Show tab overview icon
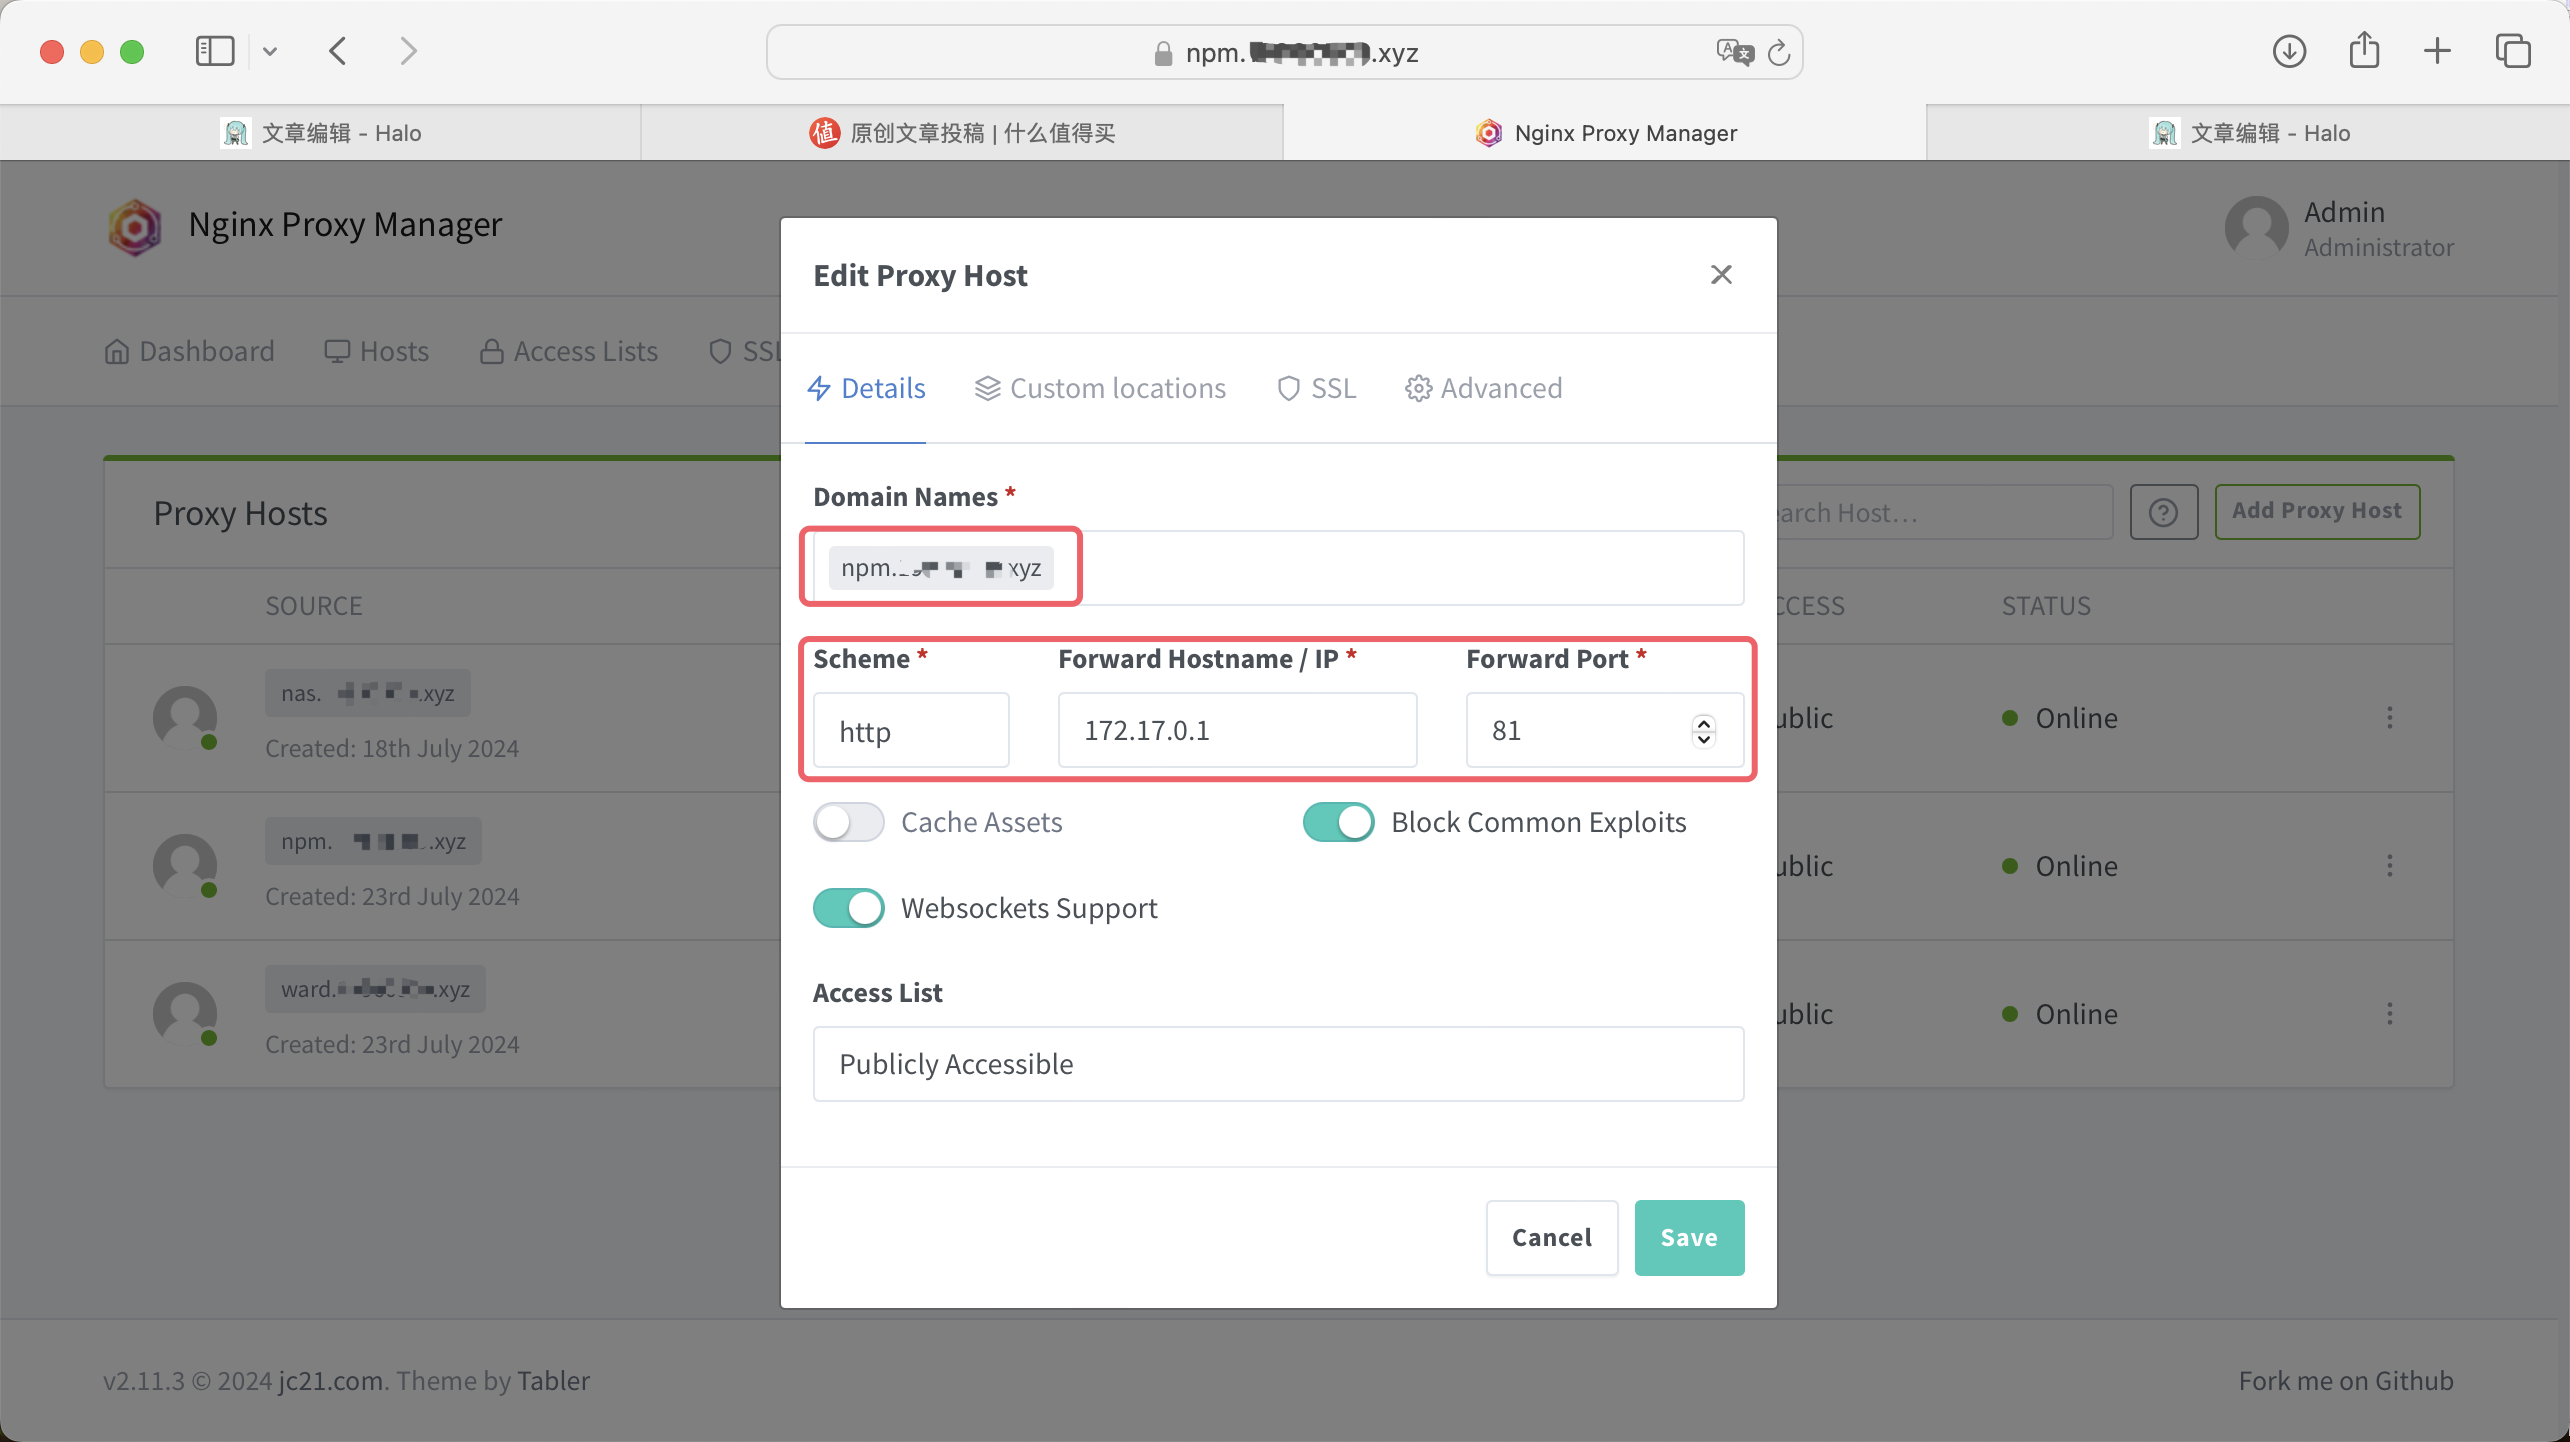The image size is (2570, 1442). pos(2513,51)
